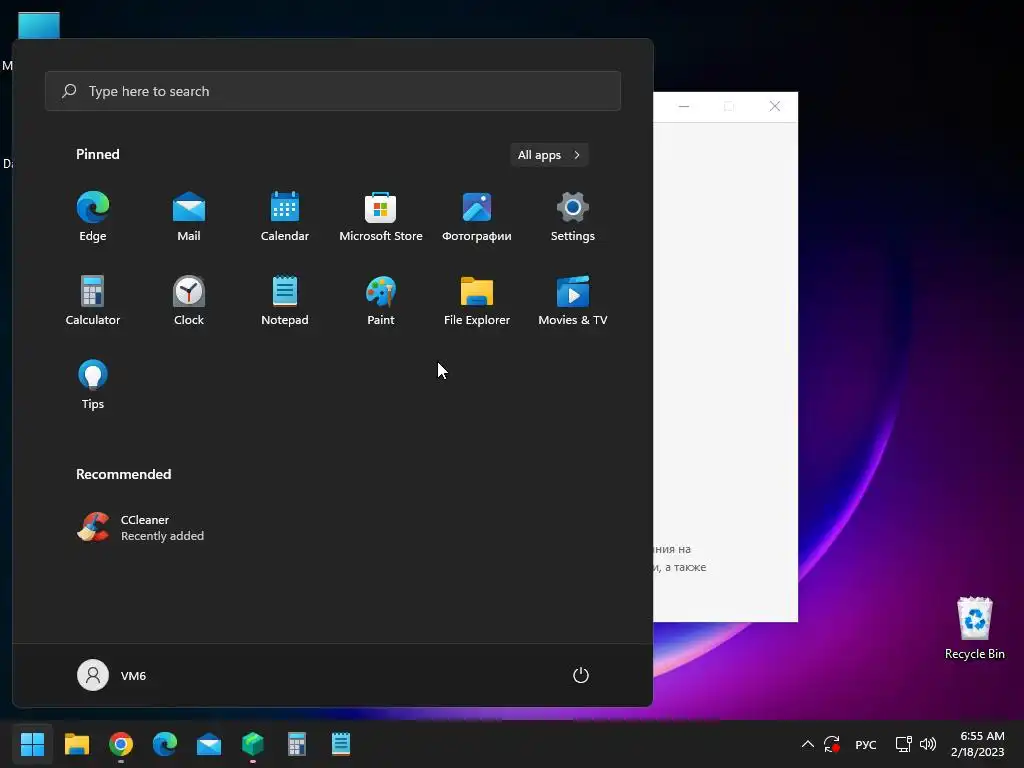This screenshot has height=768, width=1024.
Task: Open the Paint app
Action: [381, 301]
